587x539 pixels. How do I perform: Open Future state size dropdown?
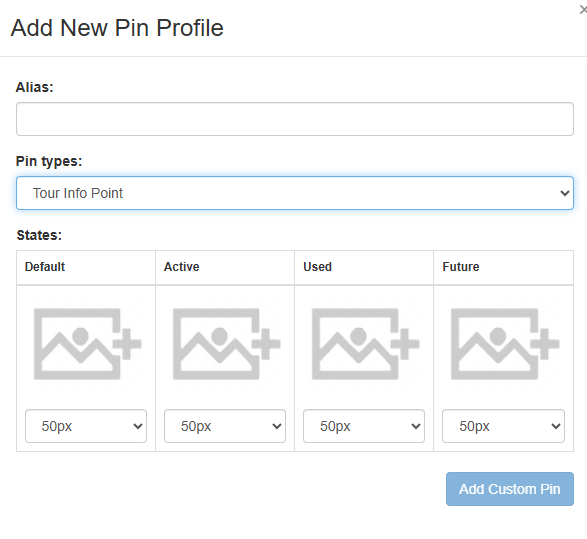point(503,426)
